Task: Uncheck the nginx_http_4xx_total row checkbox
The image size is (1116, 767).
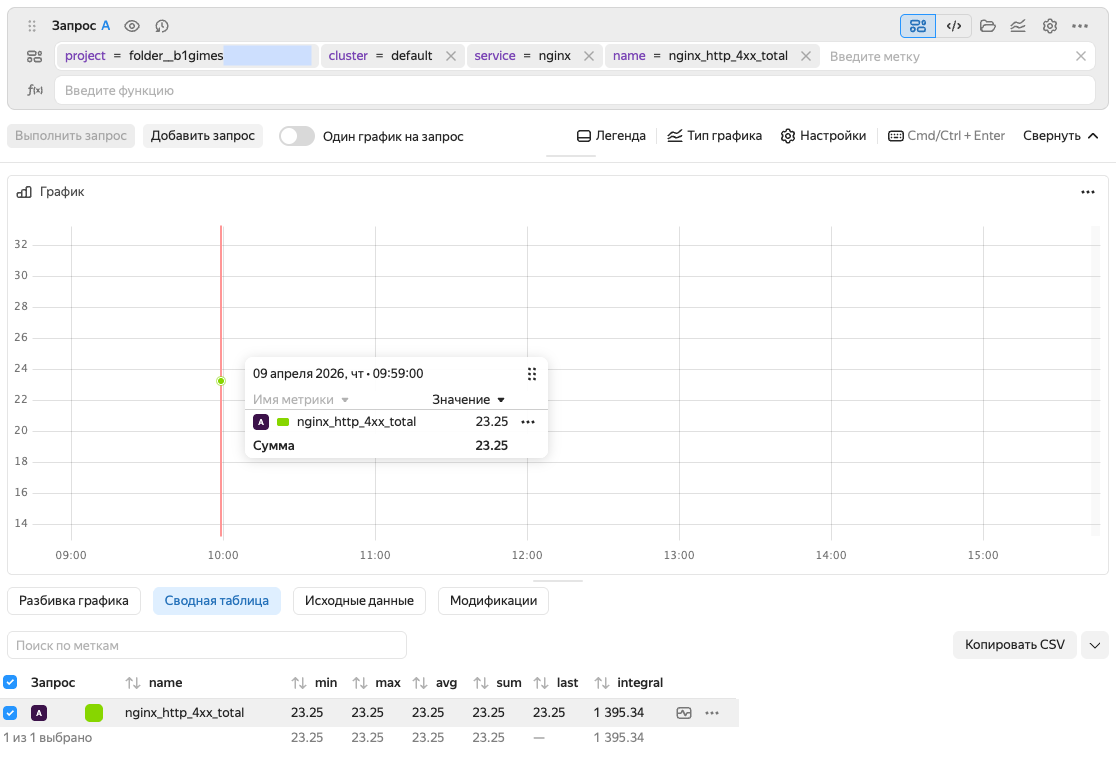Action: pos(10,713)
